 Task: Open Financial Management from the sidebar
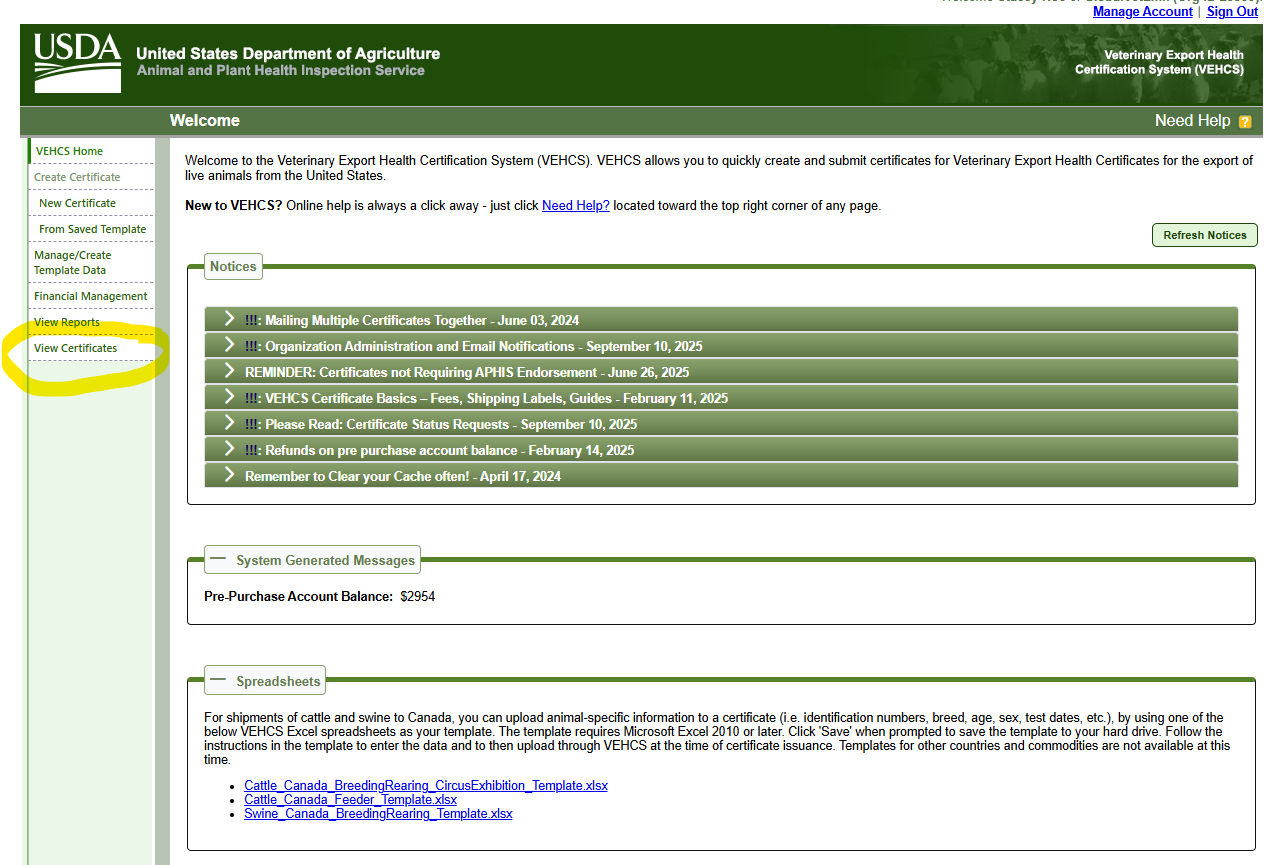point(90,295)
